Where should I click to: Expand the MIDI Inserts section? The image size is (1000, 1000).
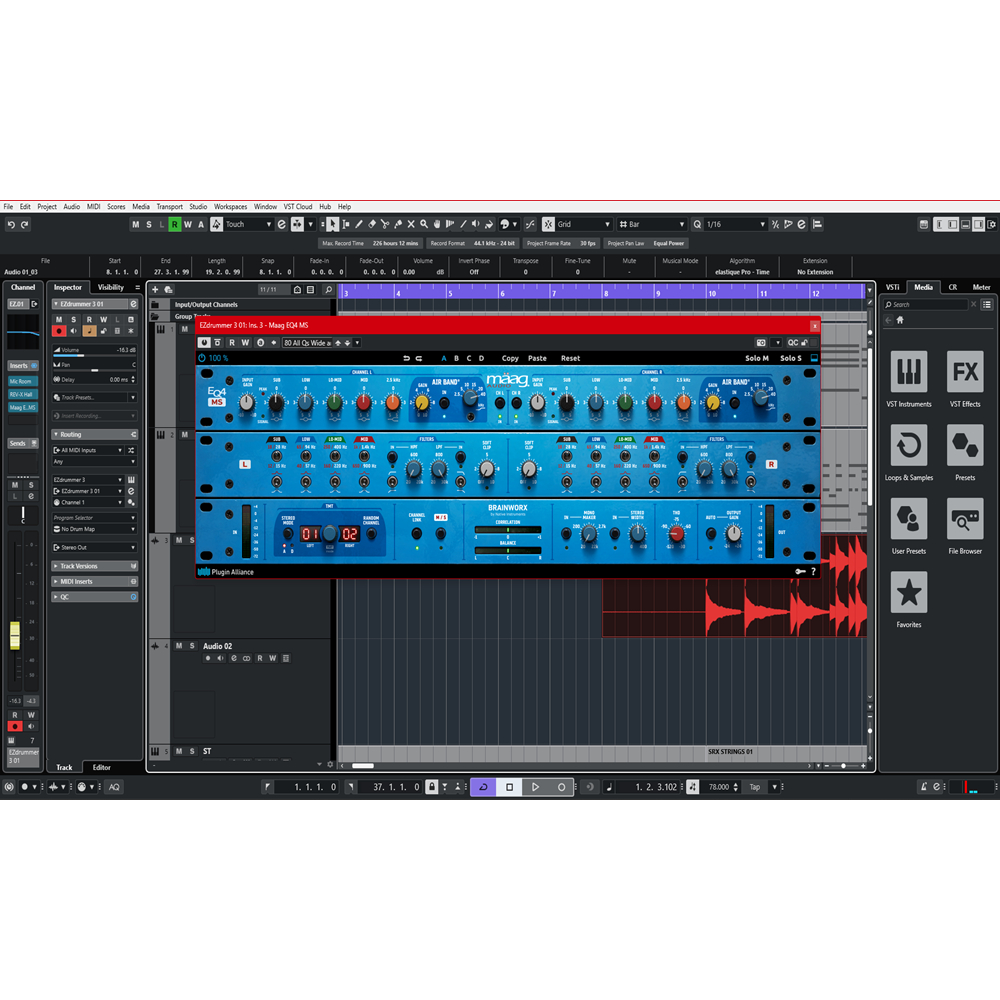pyautogui.click(x=94, y=582)
